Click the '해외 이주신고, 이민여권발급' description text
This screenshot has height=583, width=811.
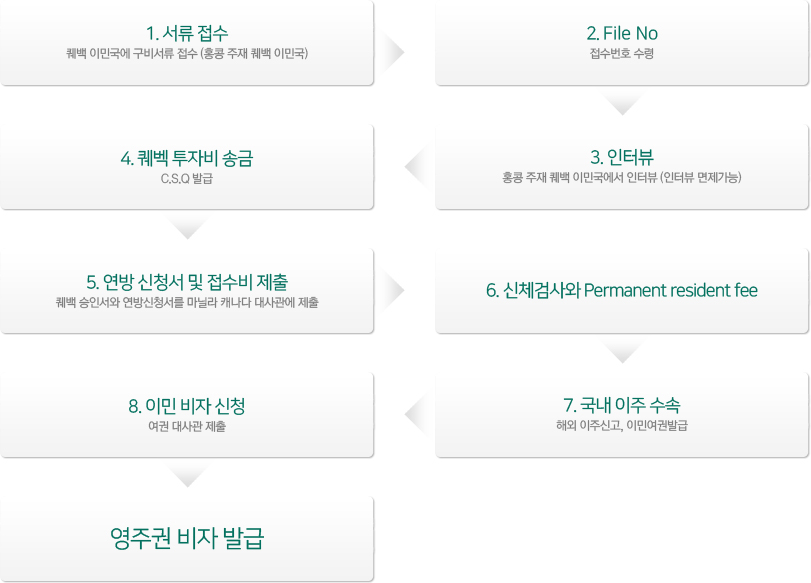tap(622, 426)
